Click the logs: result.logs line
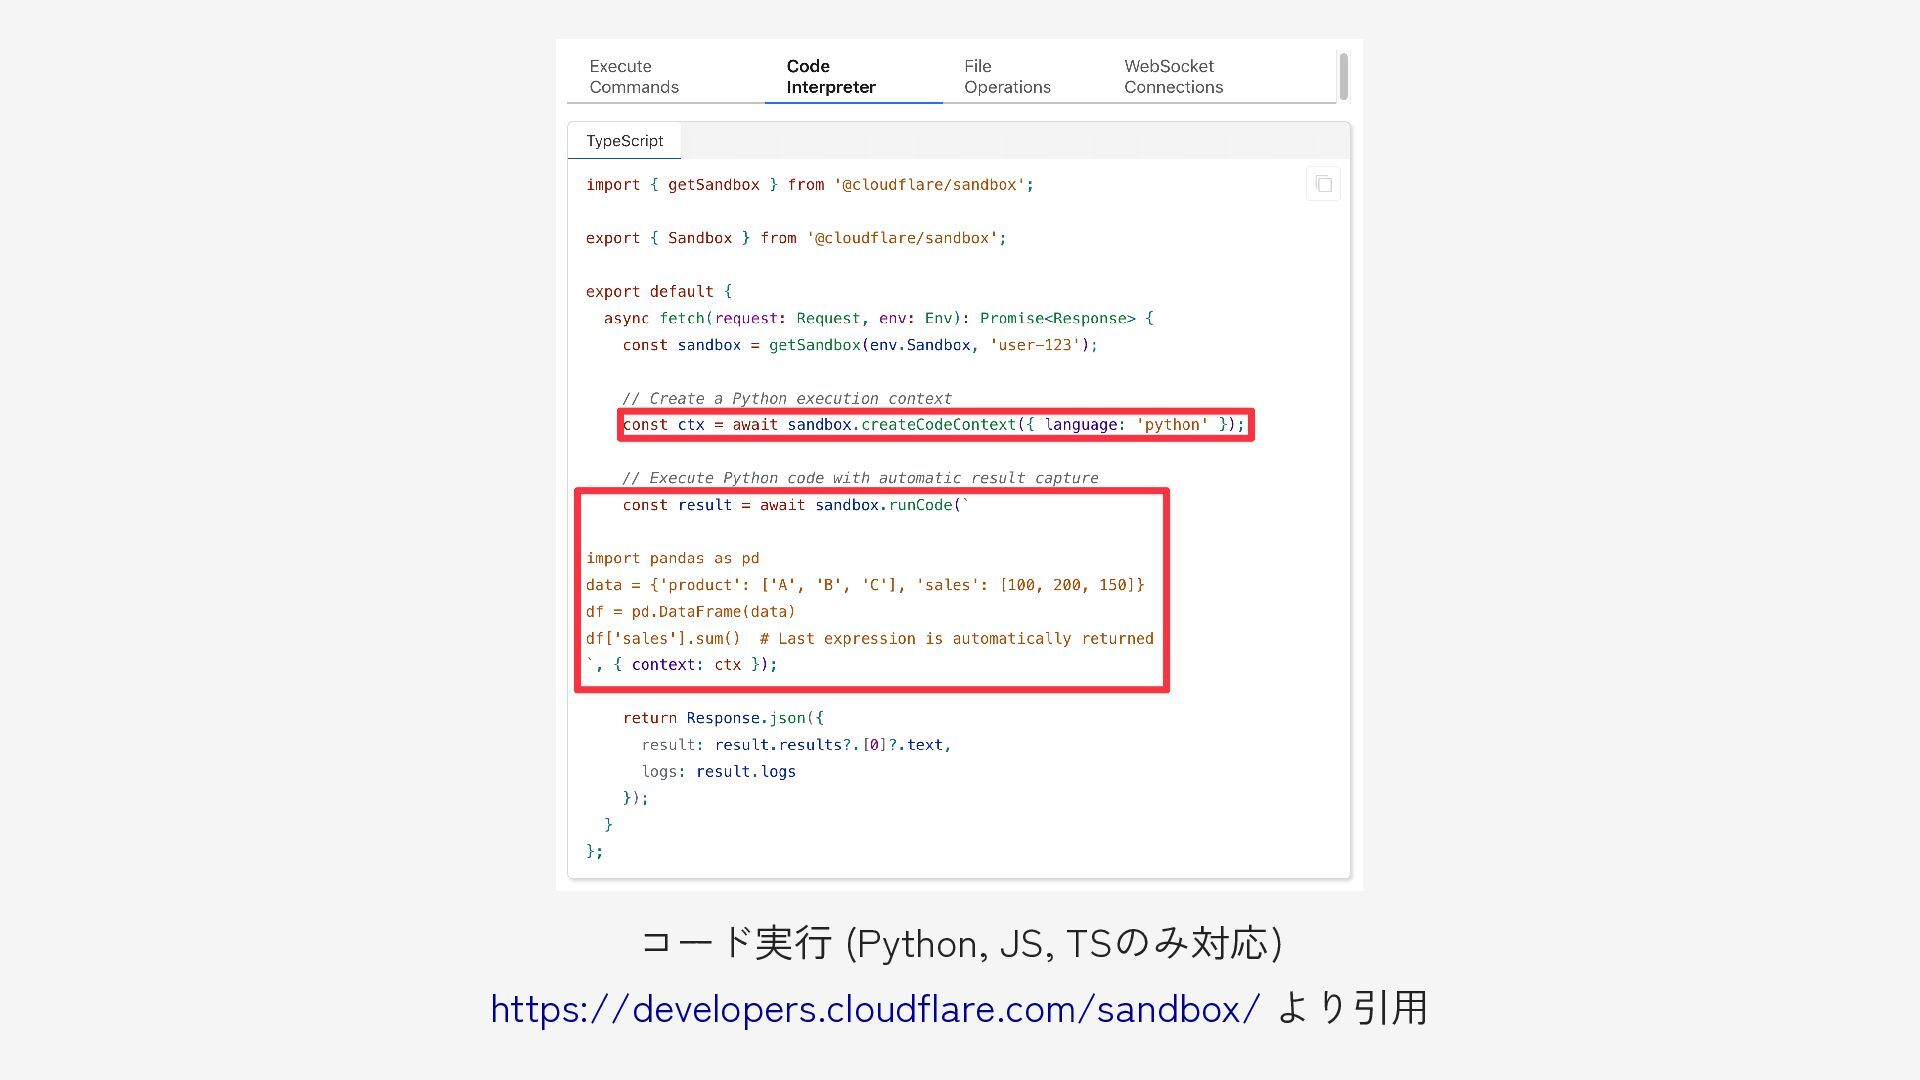 (x=718, y=772)
